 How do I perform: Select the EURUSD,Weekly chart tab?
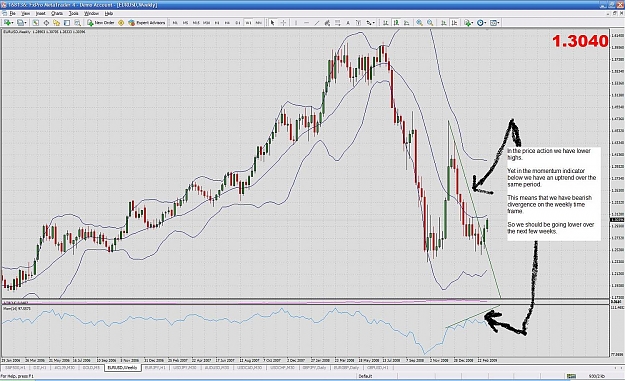(122, 367)
